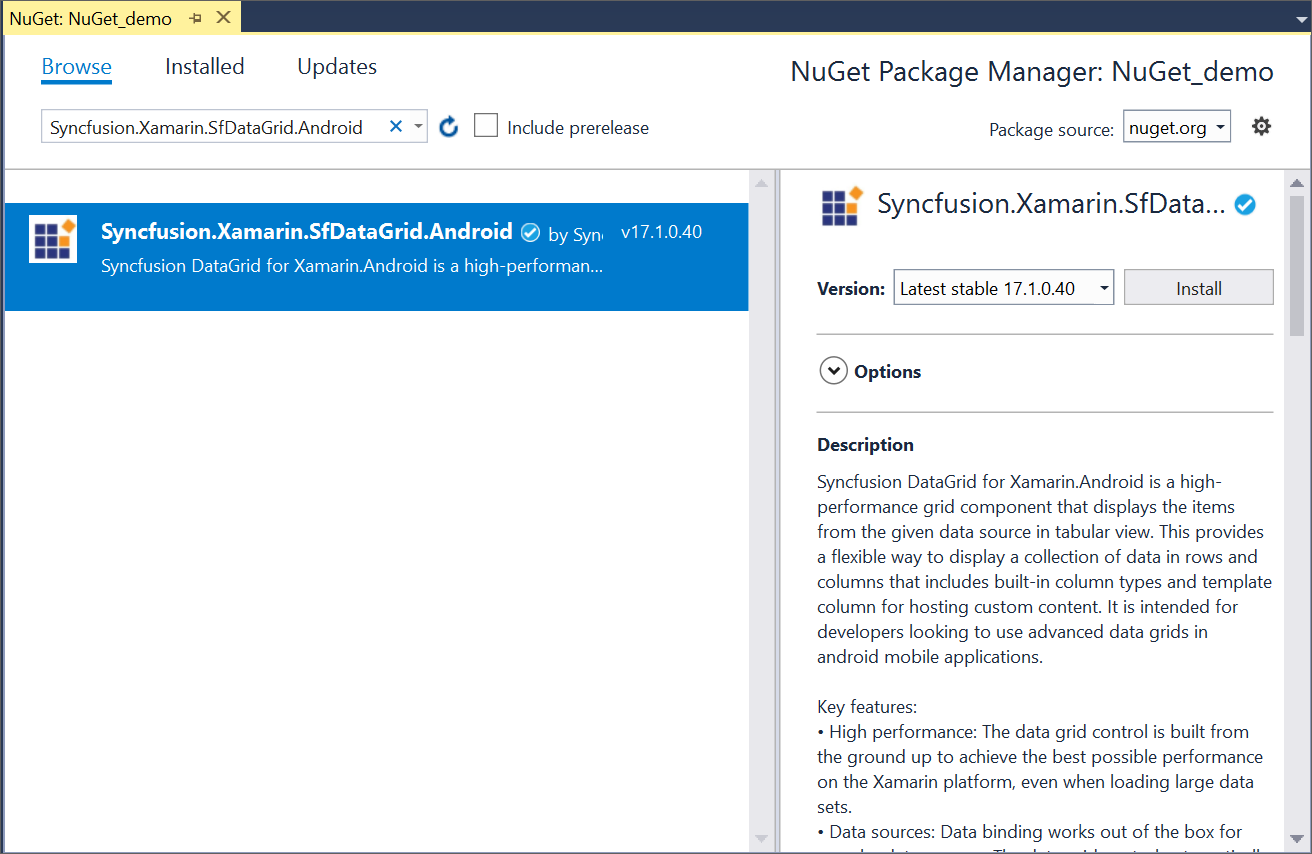Viewport: 1312px width, 854px height.
Task: Open the search history dropdown arrow
Action: (419, 126)
